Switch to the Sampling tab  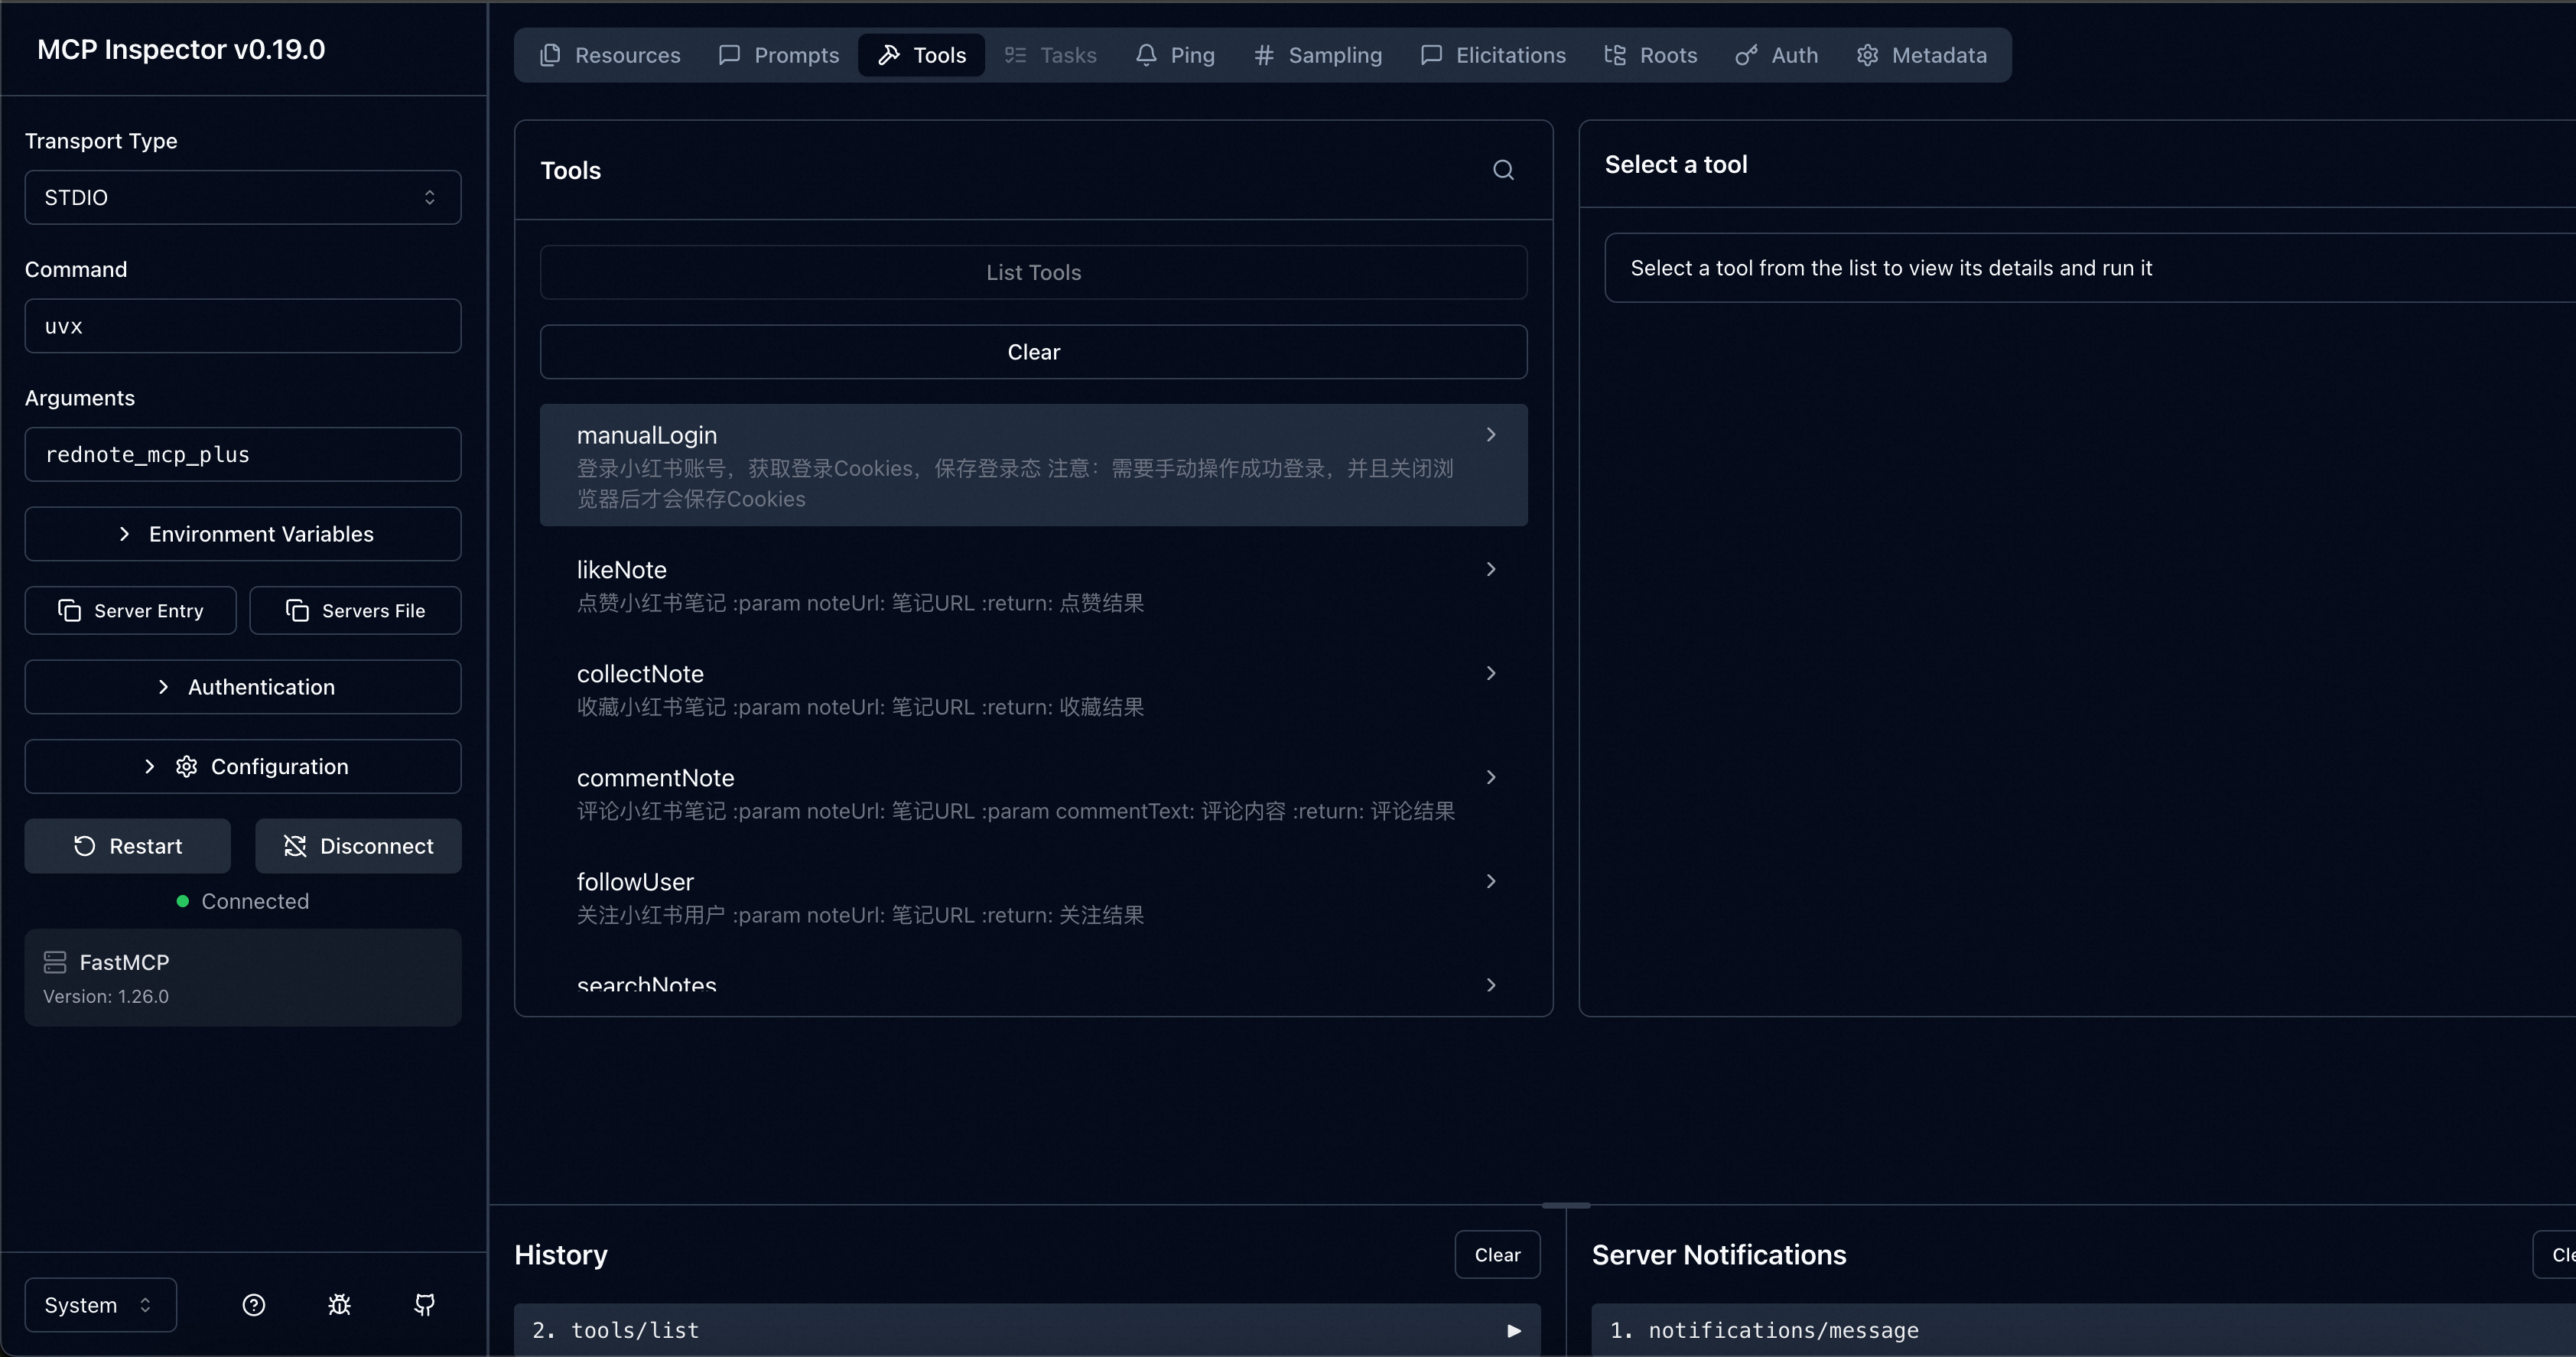[1318, 55]
